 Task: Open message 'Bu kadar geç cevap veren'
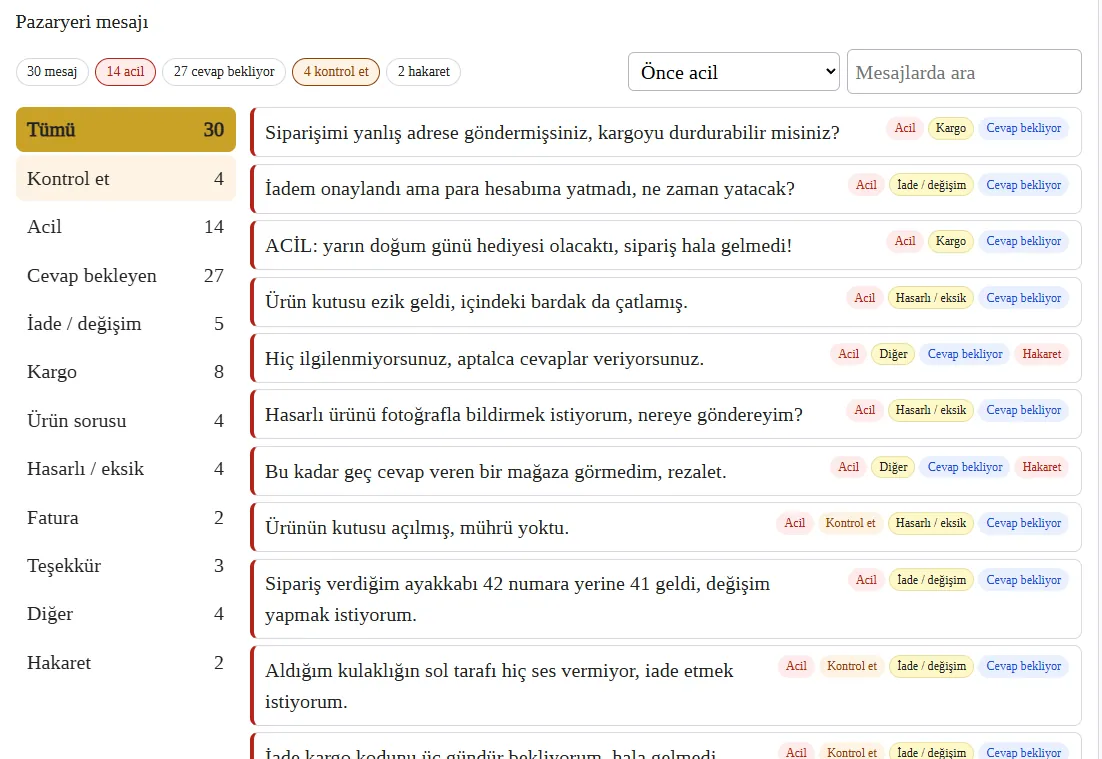666,471
